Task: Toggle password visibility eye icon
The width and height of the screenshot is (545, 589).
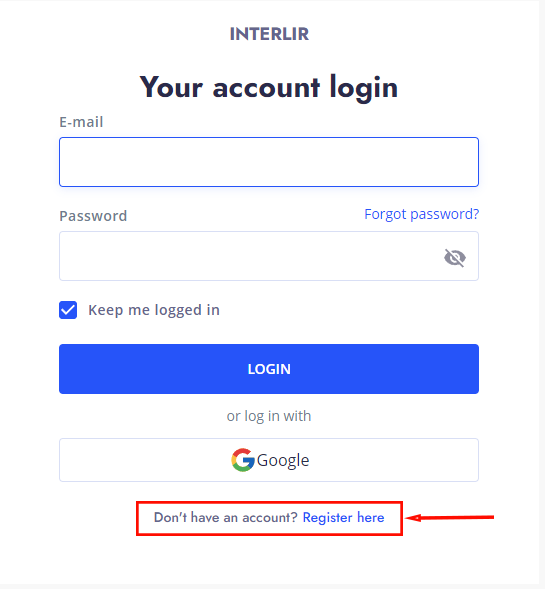Action: click(454, 258)
